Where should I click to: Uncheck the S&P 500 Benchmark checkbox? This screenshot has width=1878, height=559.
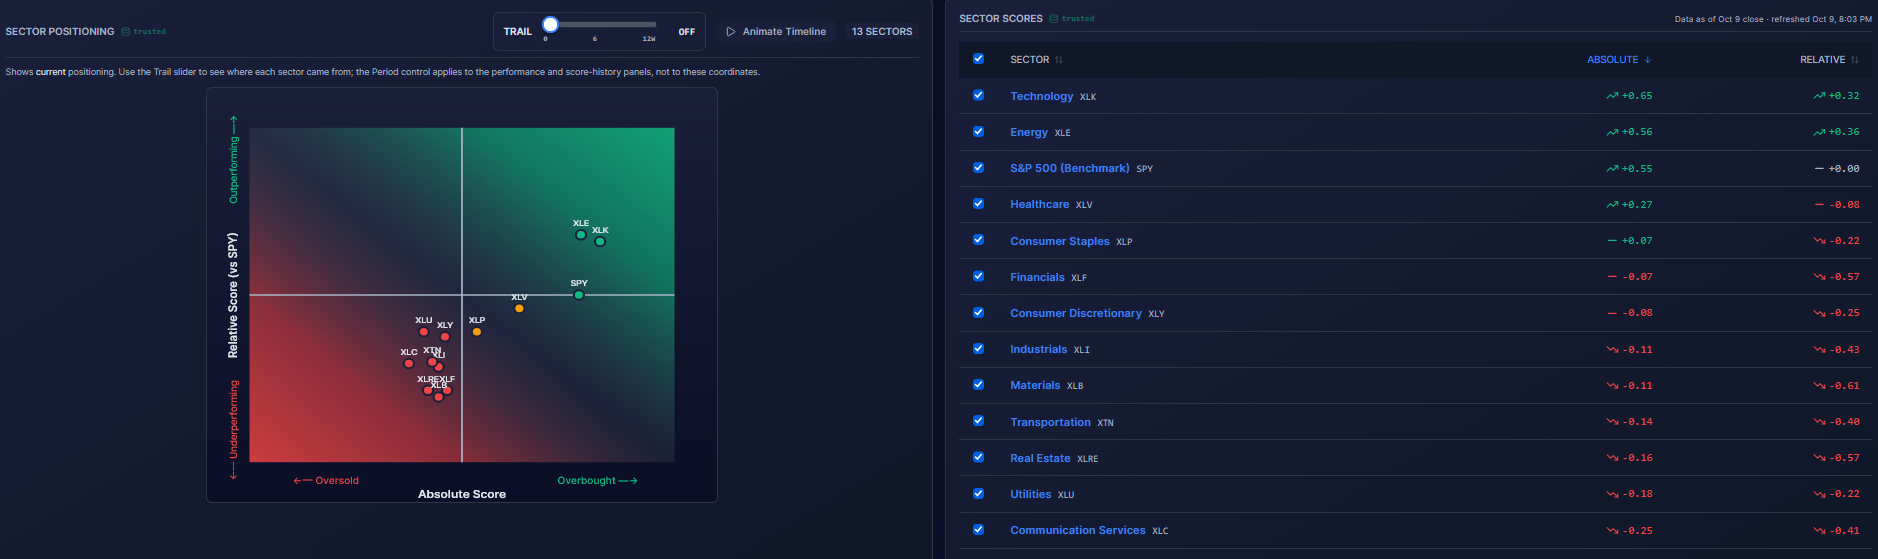978,167
